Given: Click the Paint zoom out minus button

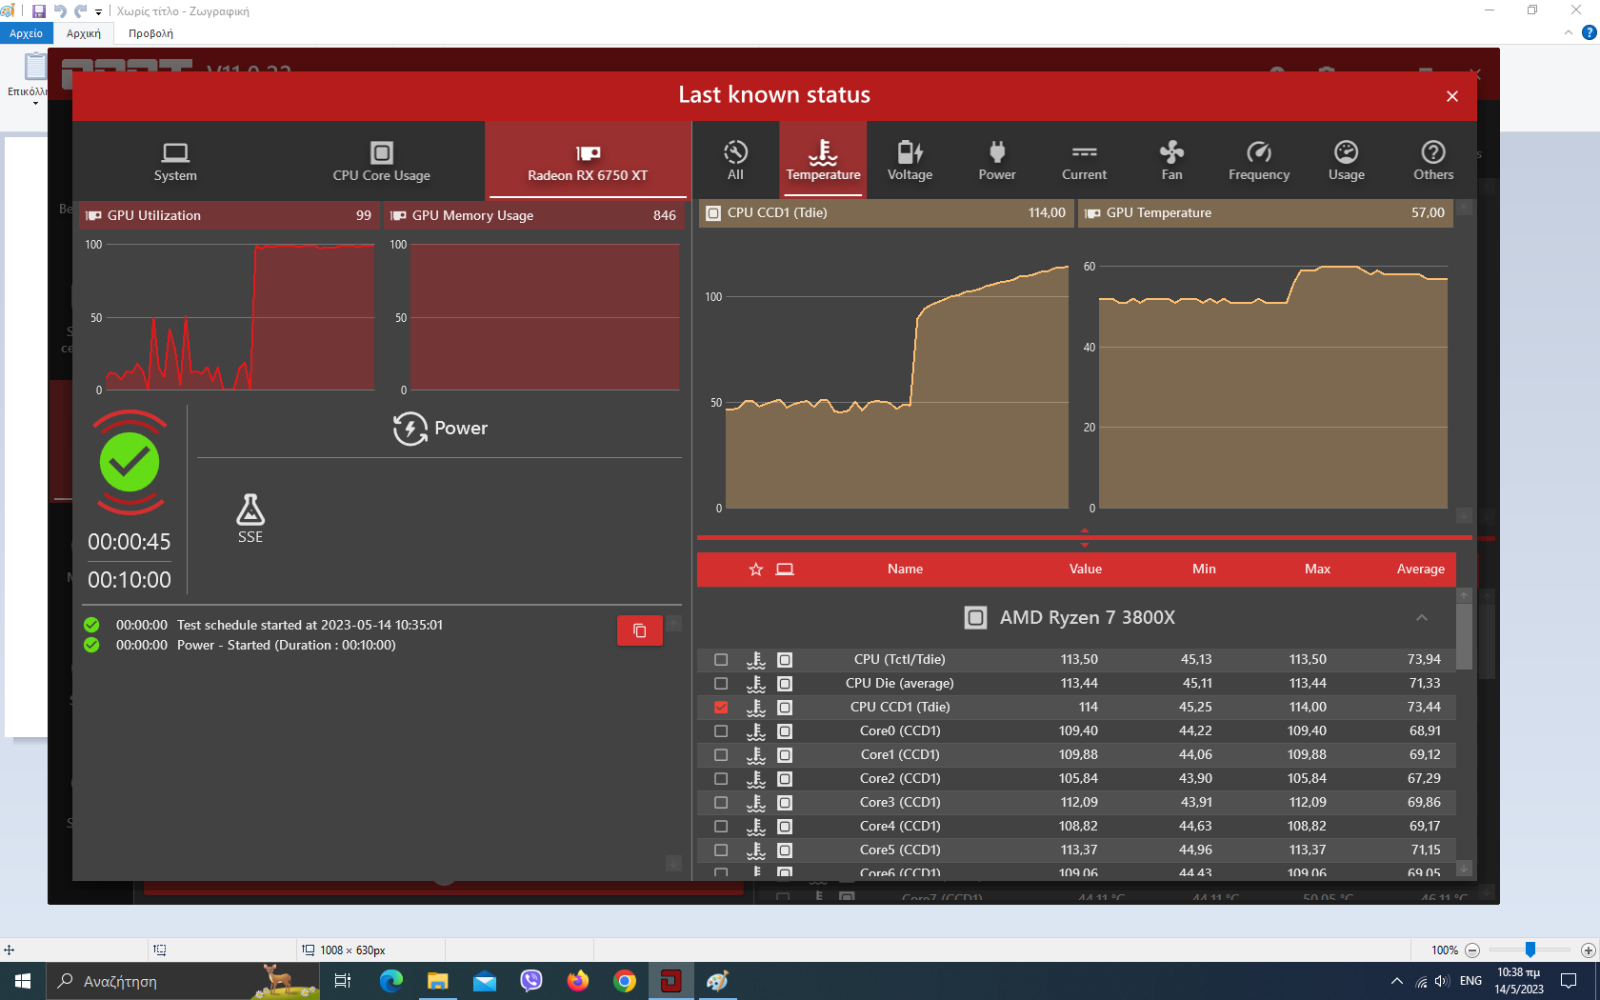Looking at the screenshot, I should [1472, 950].
